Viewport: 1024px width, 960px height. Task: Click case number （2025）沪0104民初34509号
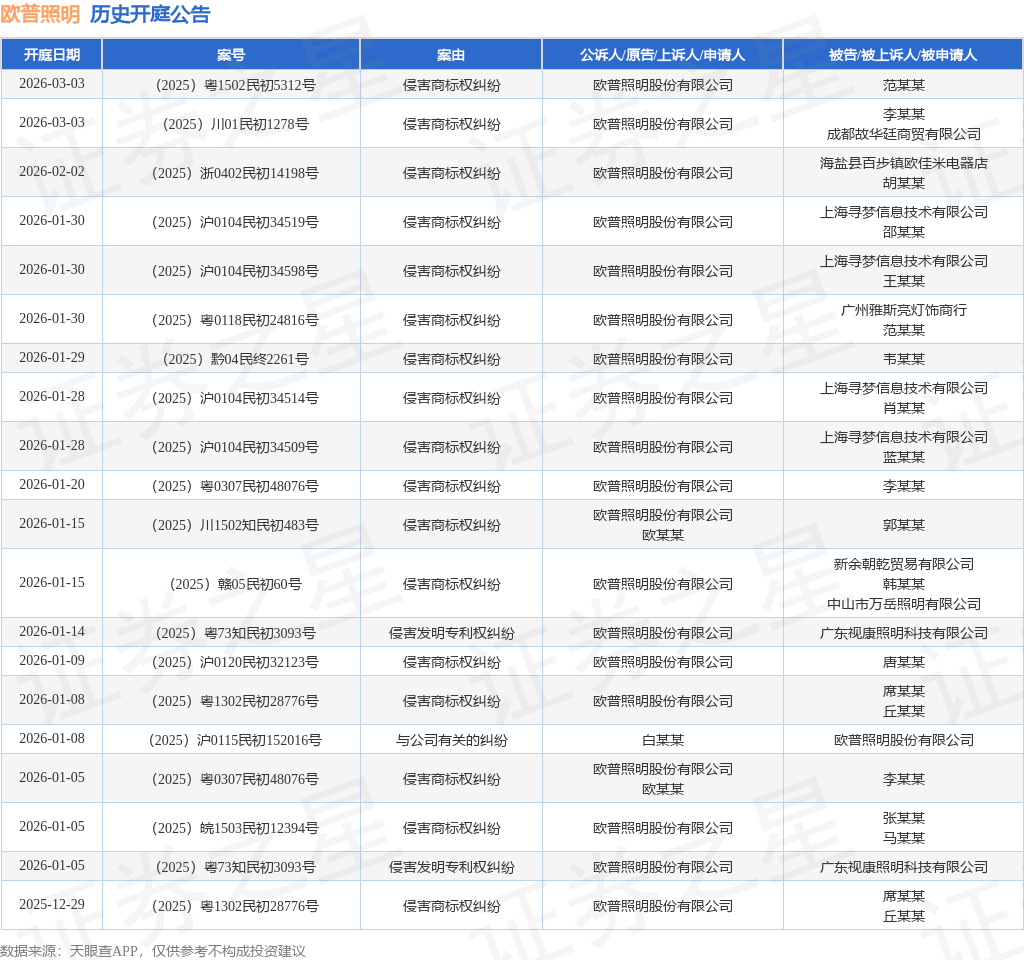(236, 447)
